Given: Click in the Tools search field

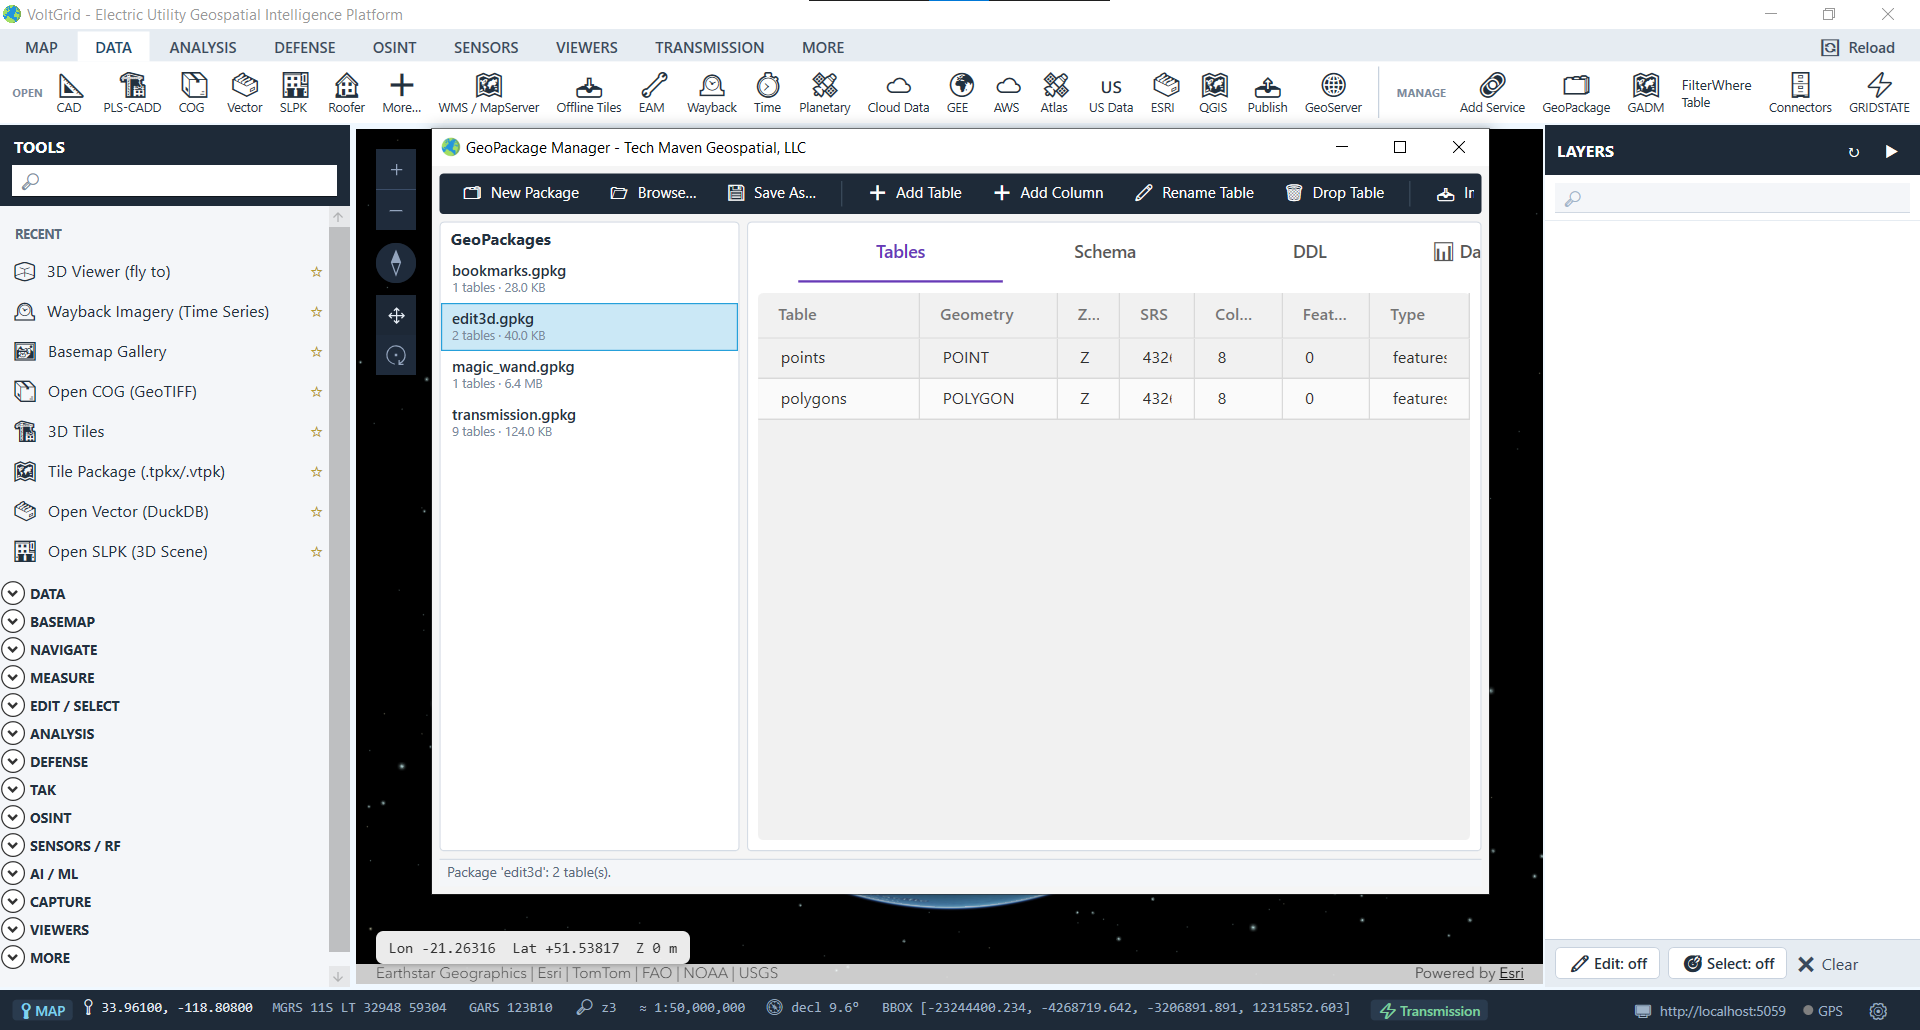Looking at the screenshot, I should click(174, 180).
